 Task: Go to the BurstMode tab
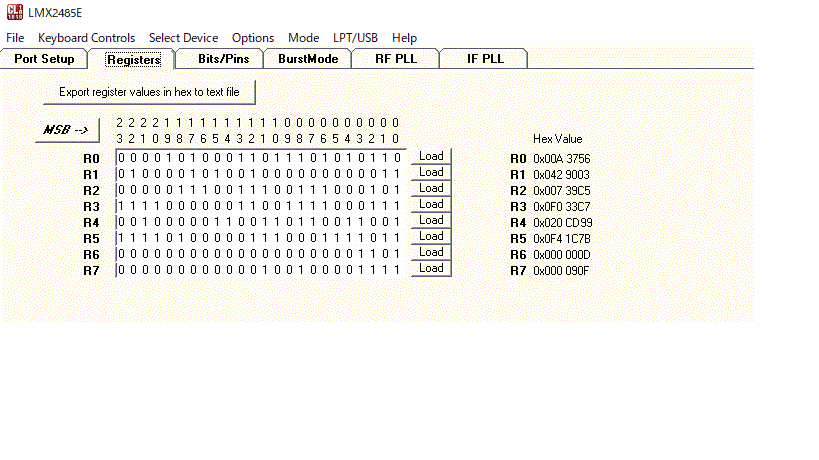pos(308,59)
